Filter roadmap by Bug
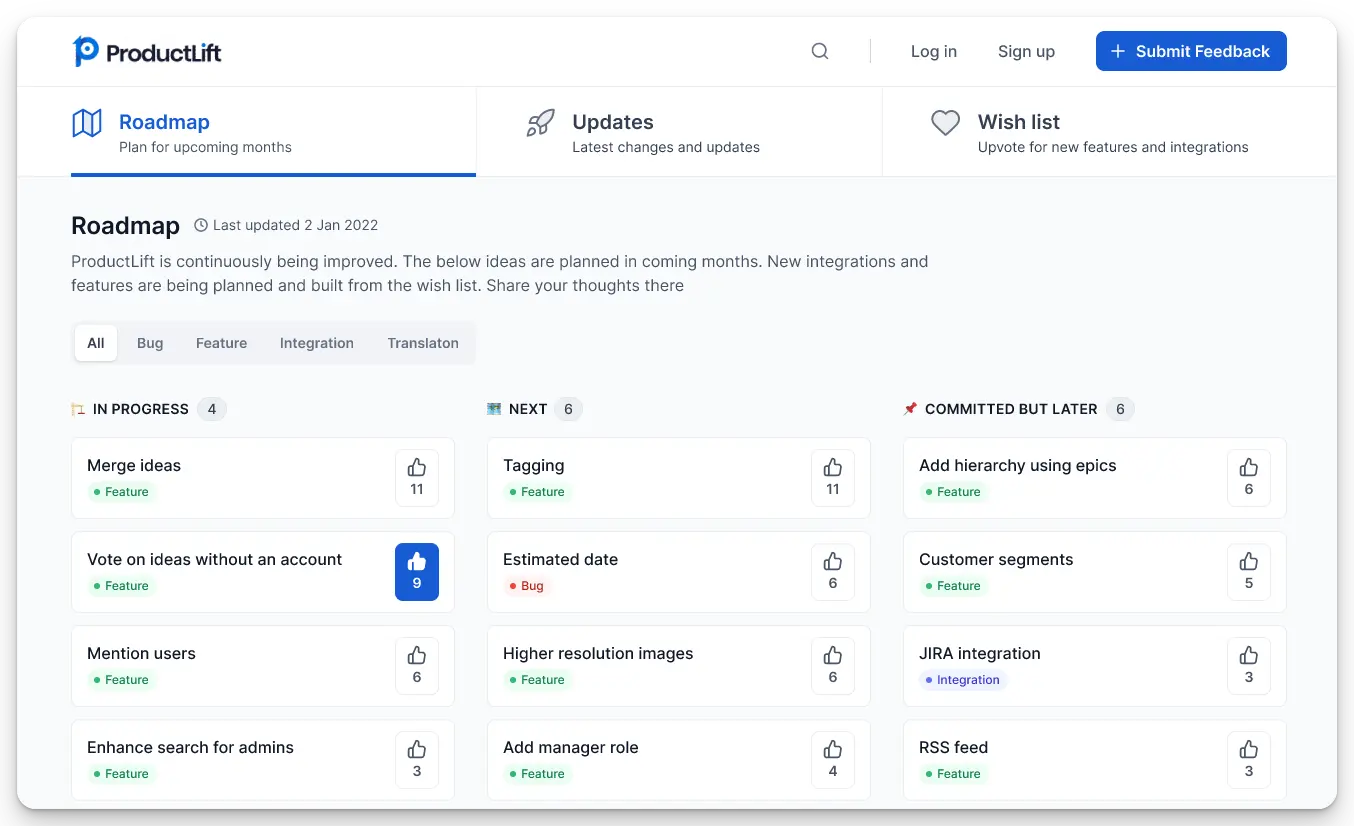 coord(150,343)
